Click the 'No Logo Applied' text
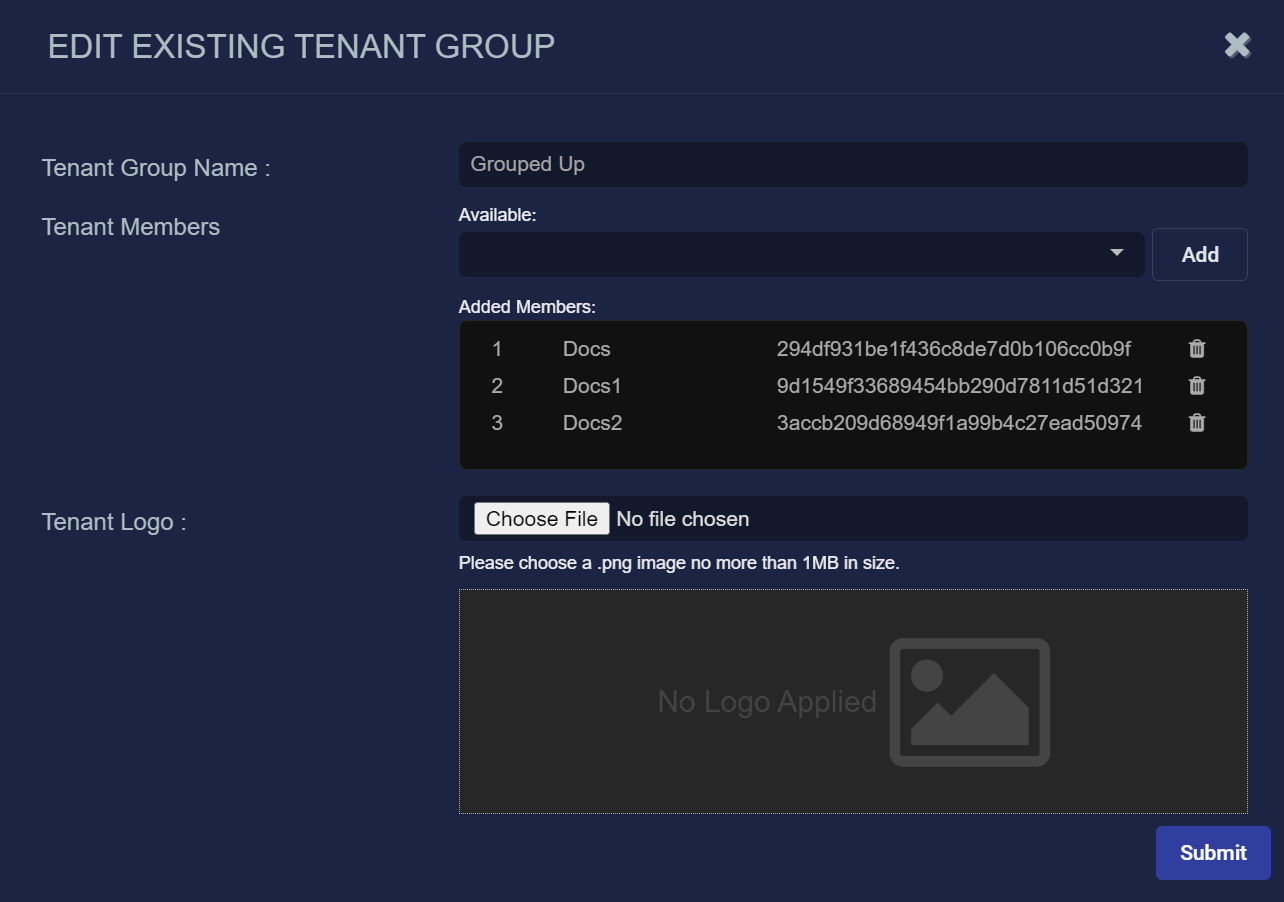 tap(766, 702)
